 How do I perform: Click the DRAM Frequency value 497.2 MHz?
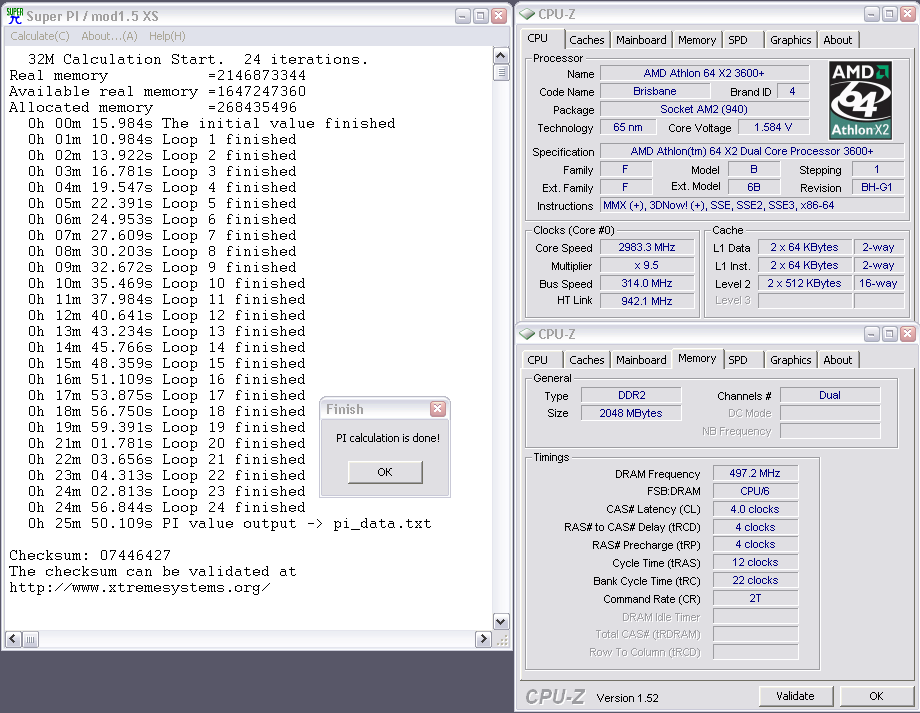(x=755, y=473)
